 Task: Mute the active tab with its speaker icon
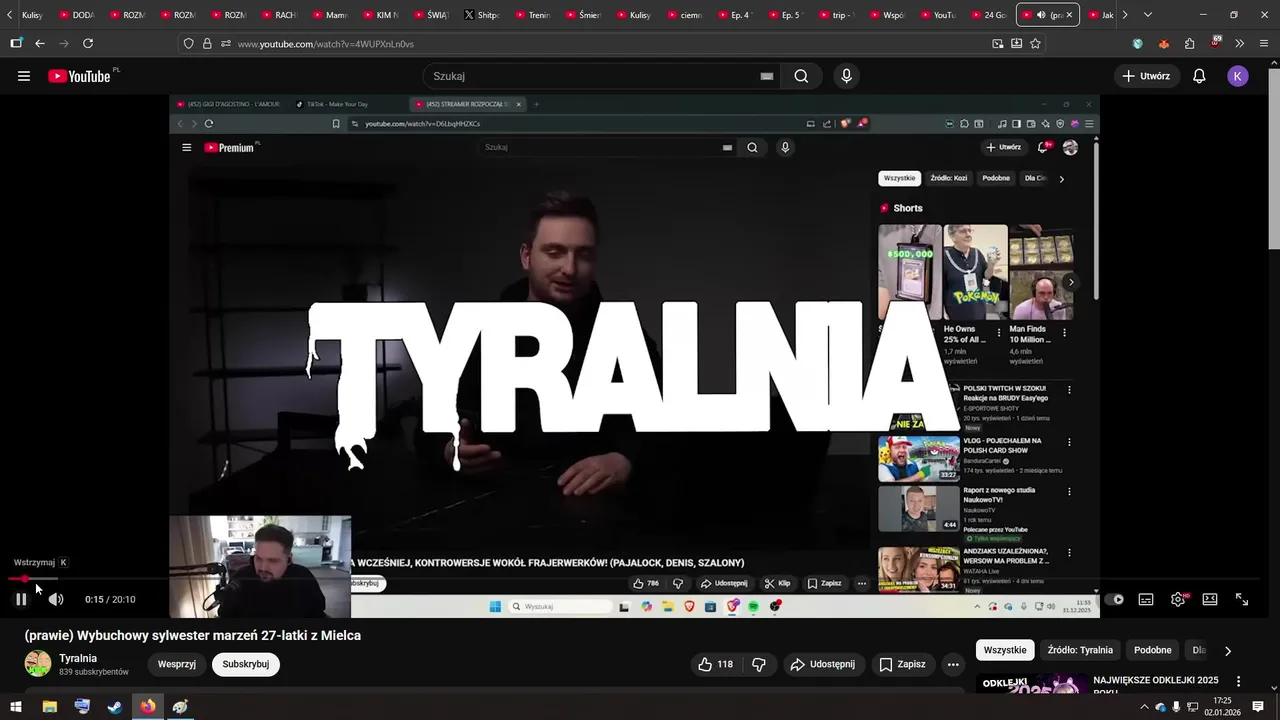point(1042,15)
